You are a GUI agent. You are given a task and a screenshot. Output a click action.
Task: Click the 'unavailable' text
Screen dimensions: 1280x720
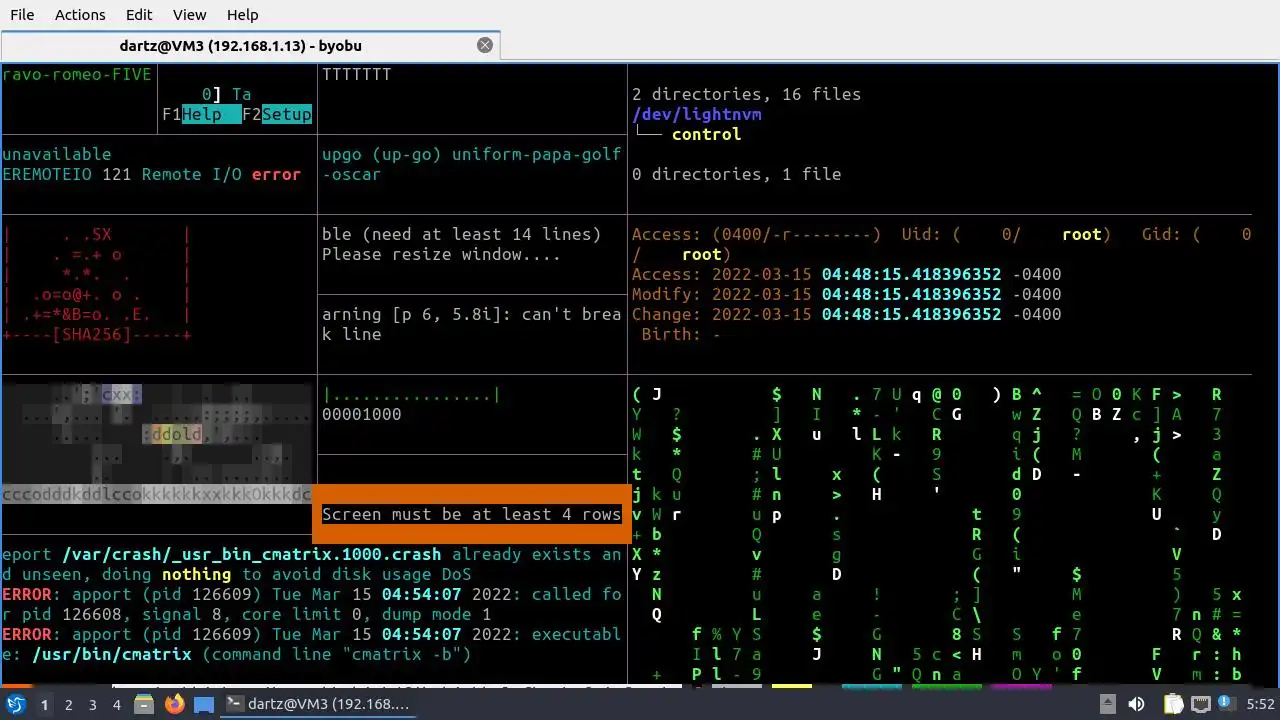(57, 154)
